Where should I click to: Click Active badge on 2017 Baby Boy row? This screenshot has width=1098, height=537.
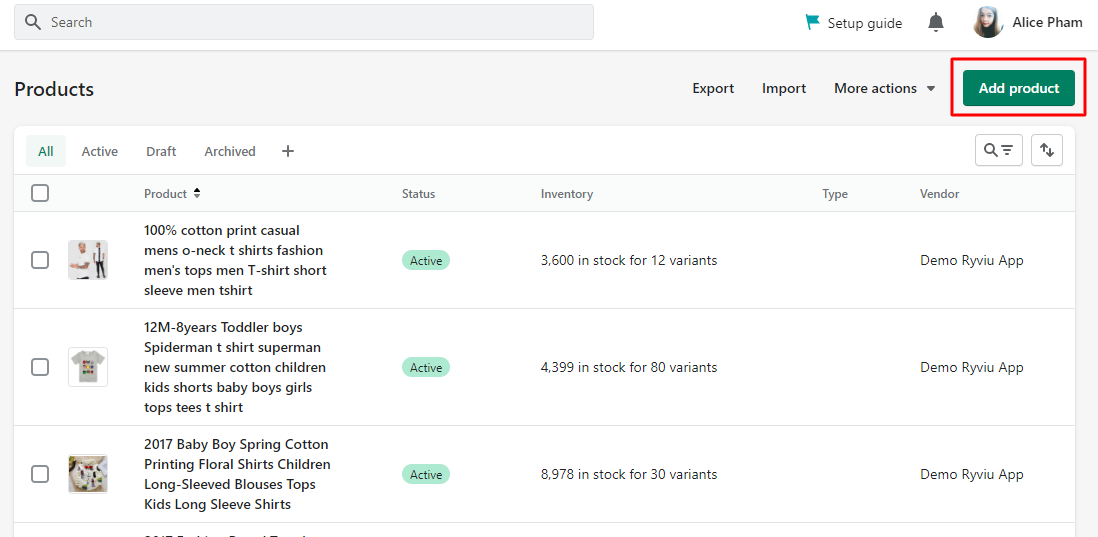pos(426,475)
